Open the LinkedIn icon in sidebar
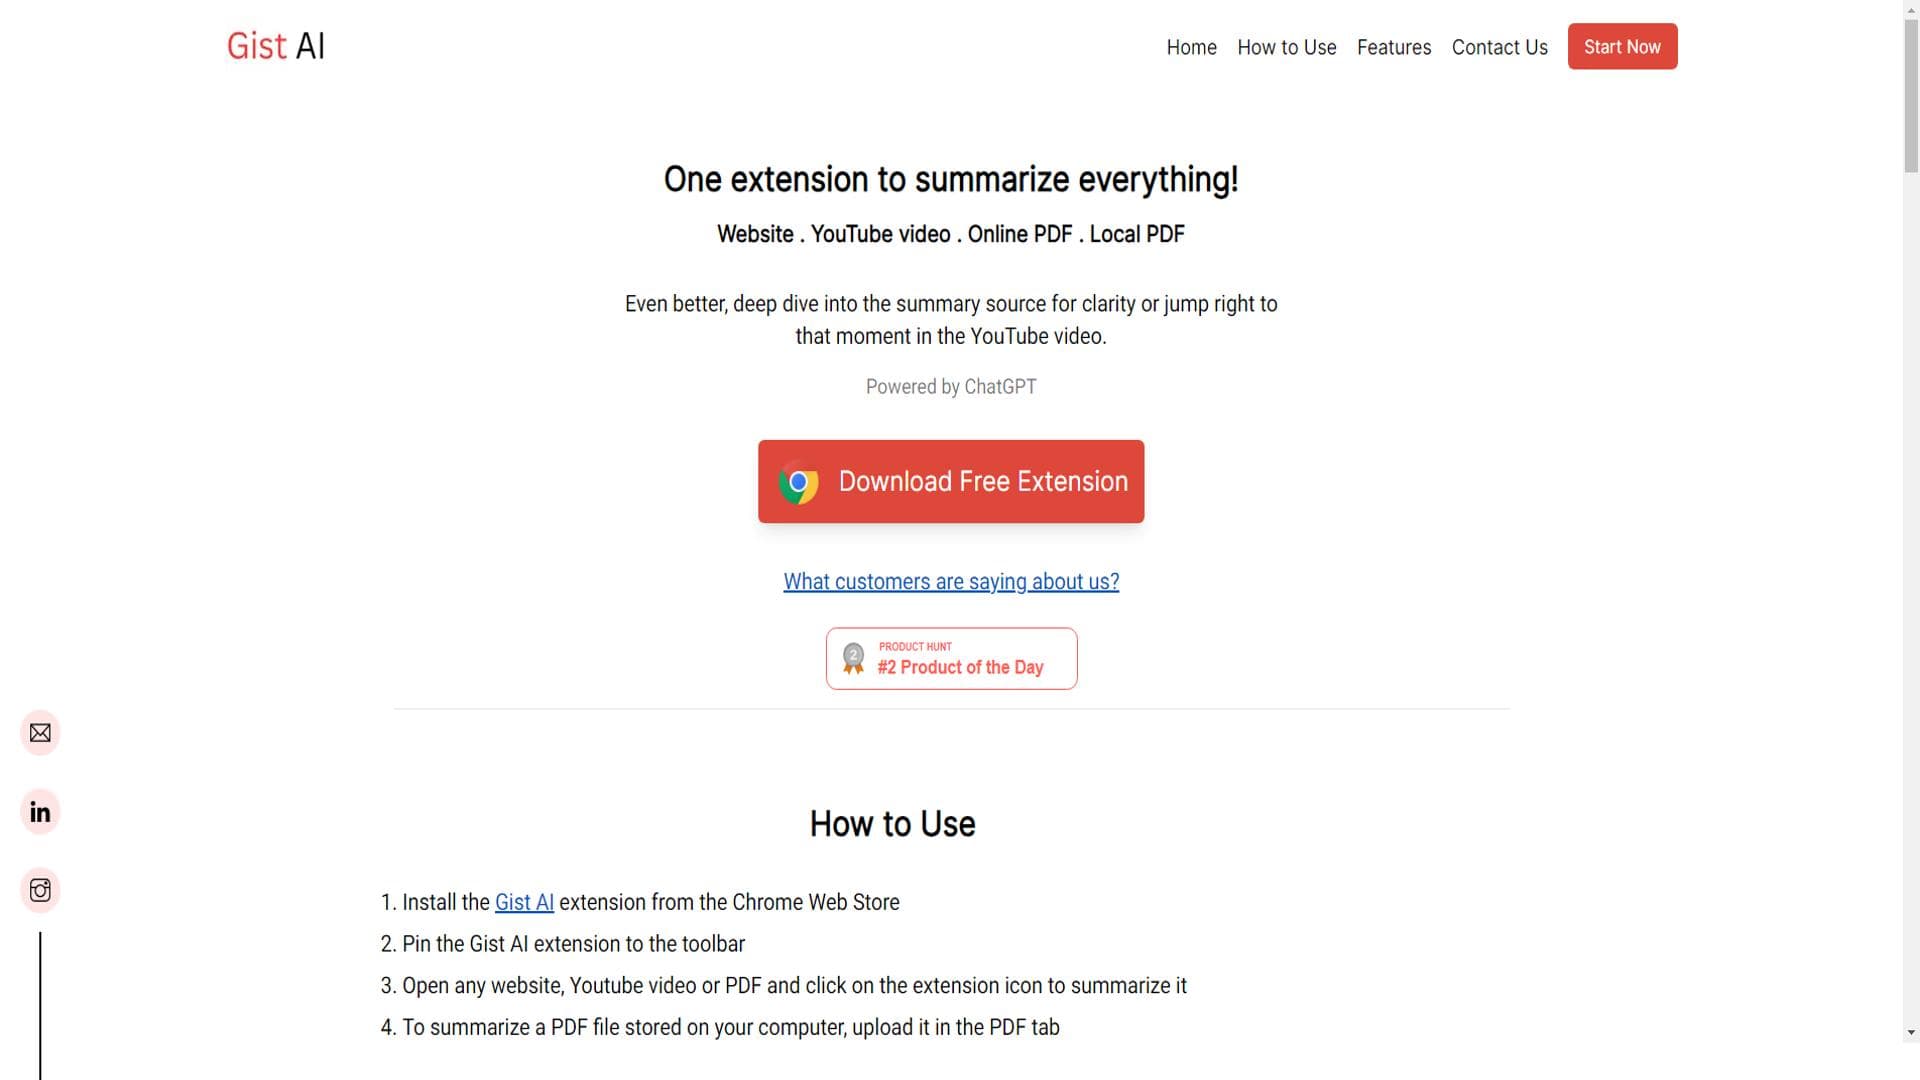Screen dimensions: 1920x1080 [40, 812]
